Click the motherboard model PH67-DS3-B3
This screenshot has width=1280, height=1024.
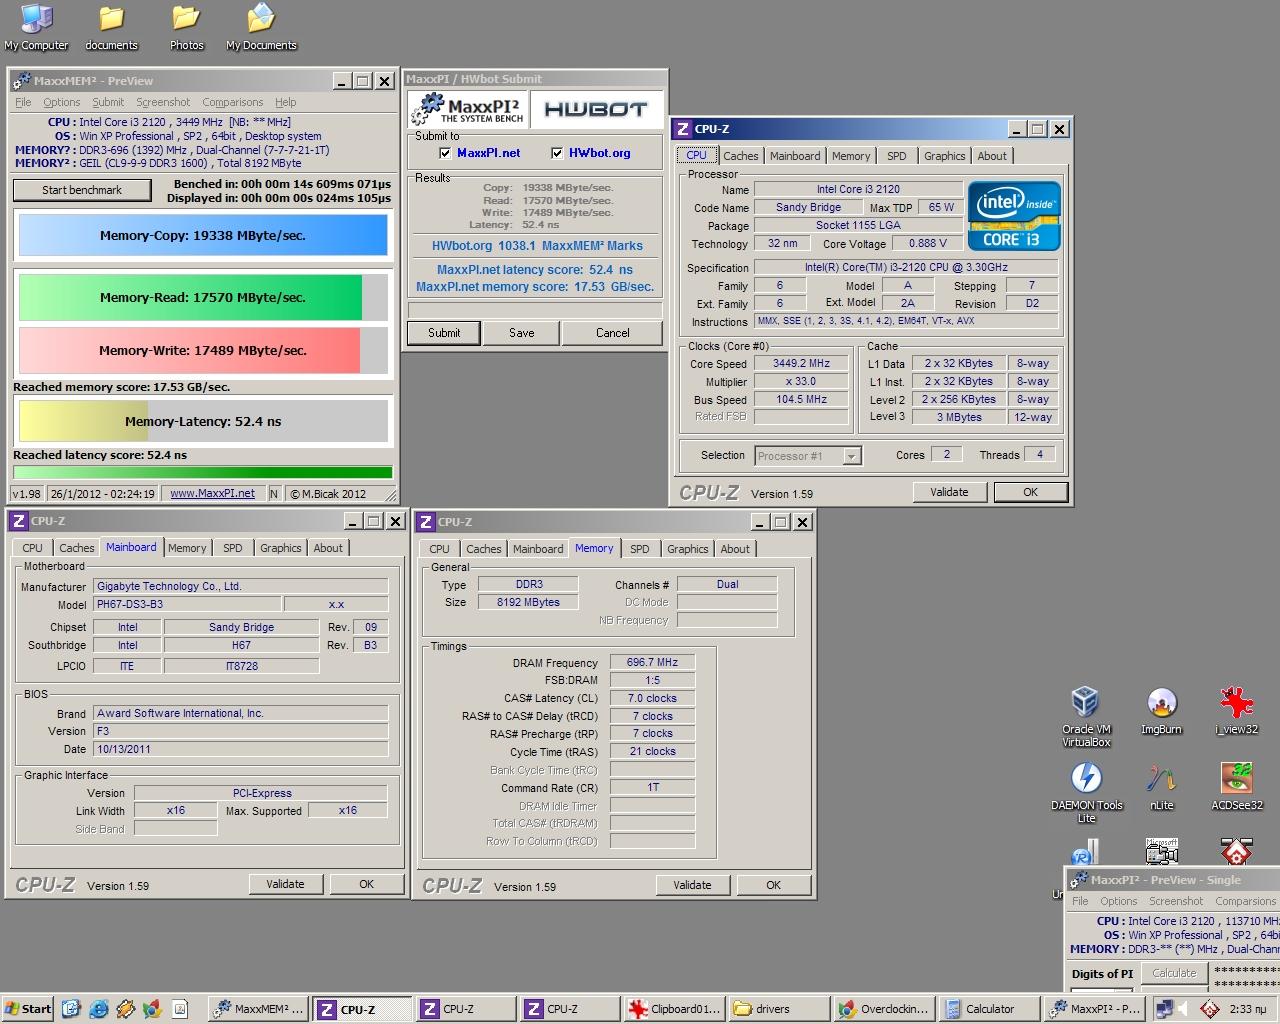pyautogui.click(x=187, y=604)
